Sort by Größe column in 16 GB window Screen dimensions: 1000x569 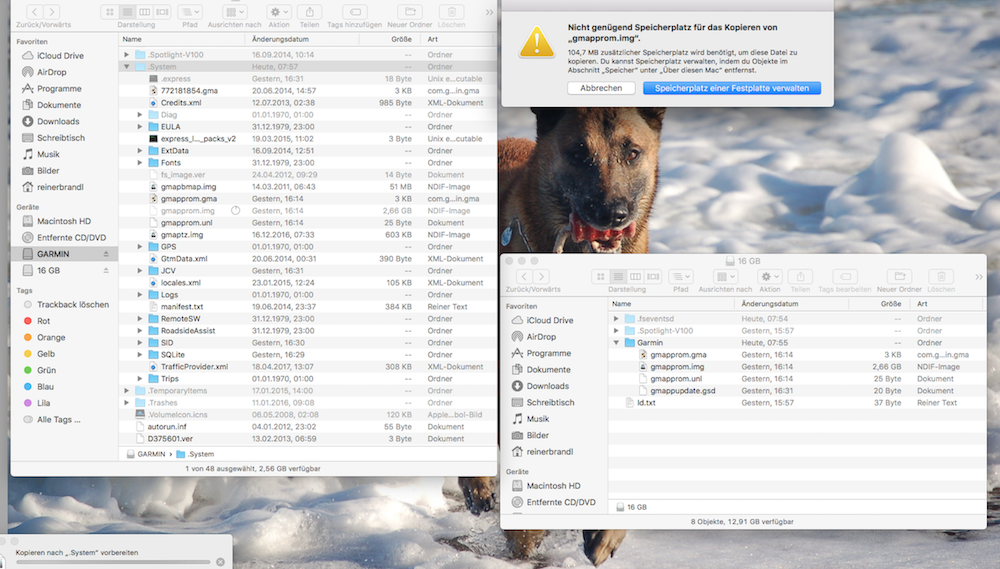coord(879,304)
